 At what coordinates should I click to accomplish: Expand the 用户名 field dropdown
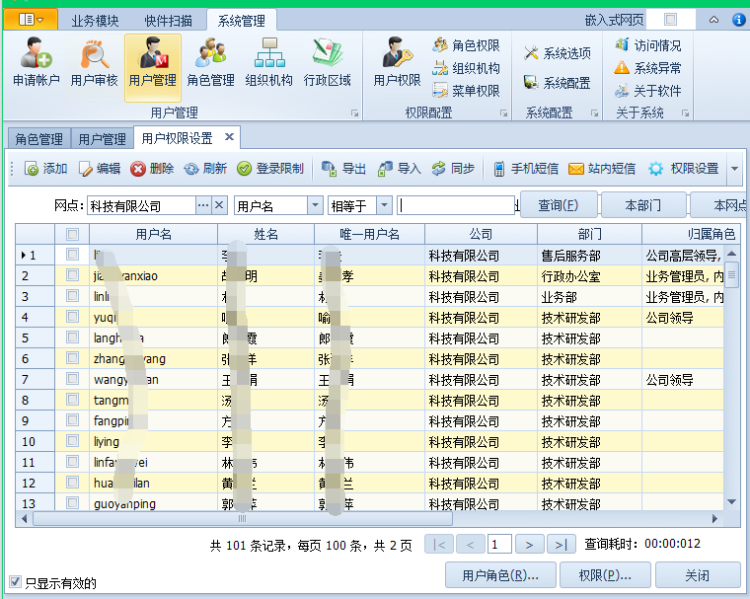click(315, 206)
